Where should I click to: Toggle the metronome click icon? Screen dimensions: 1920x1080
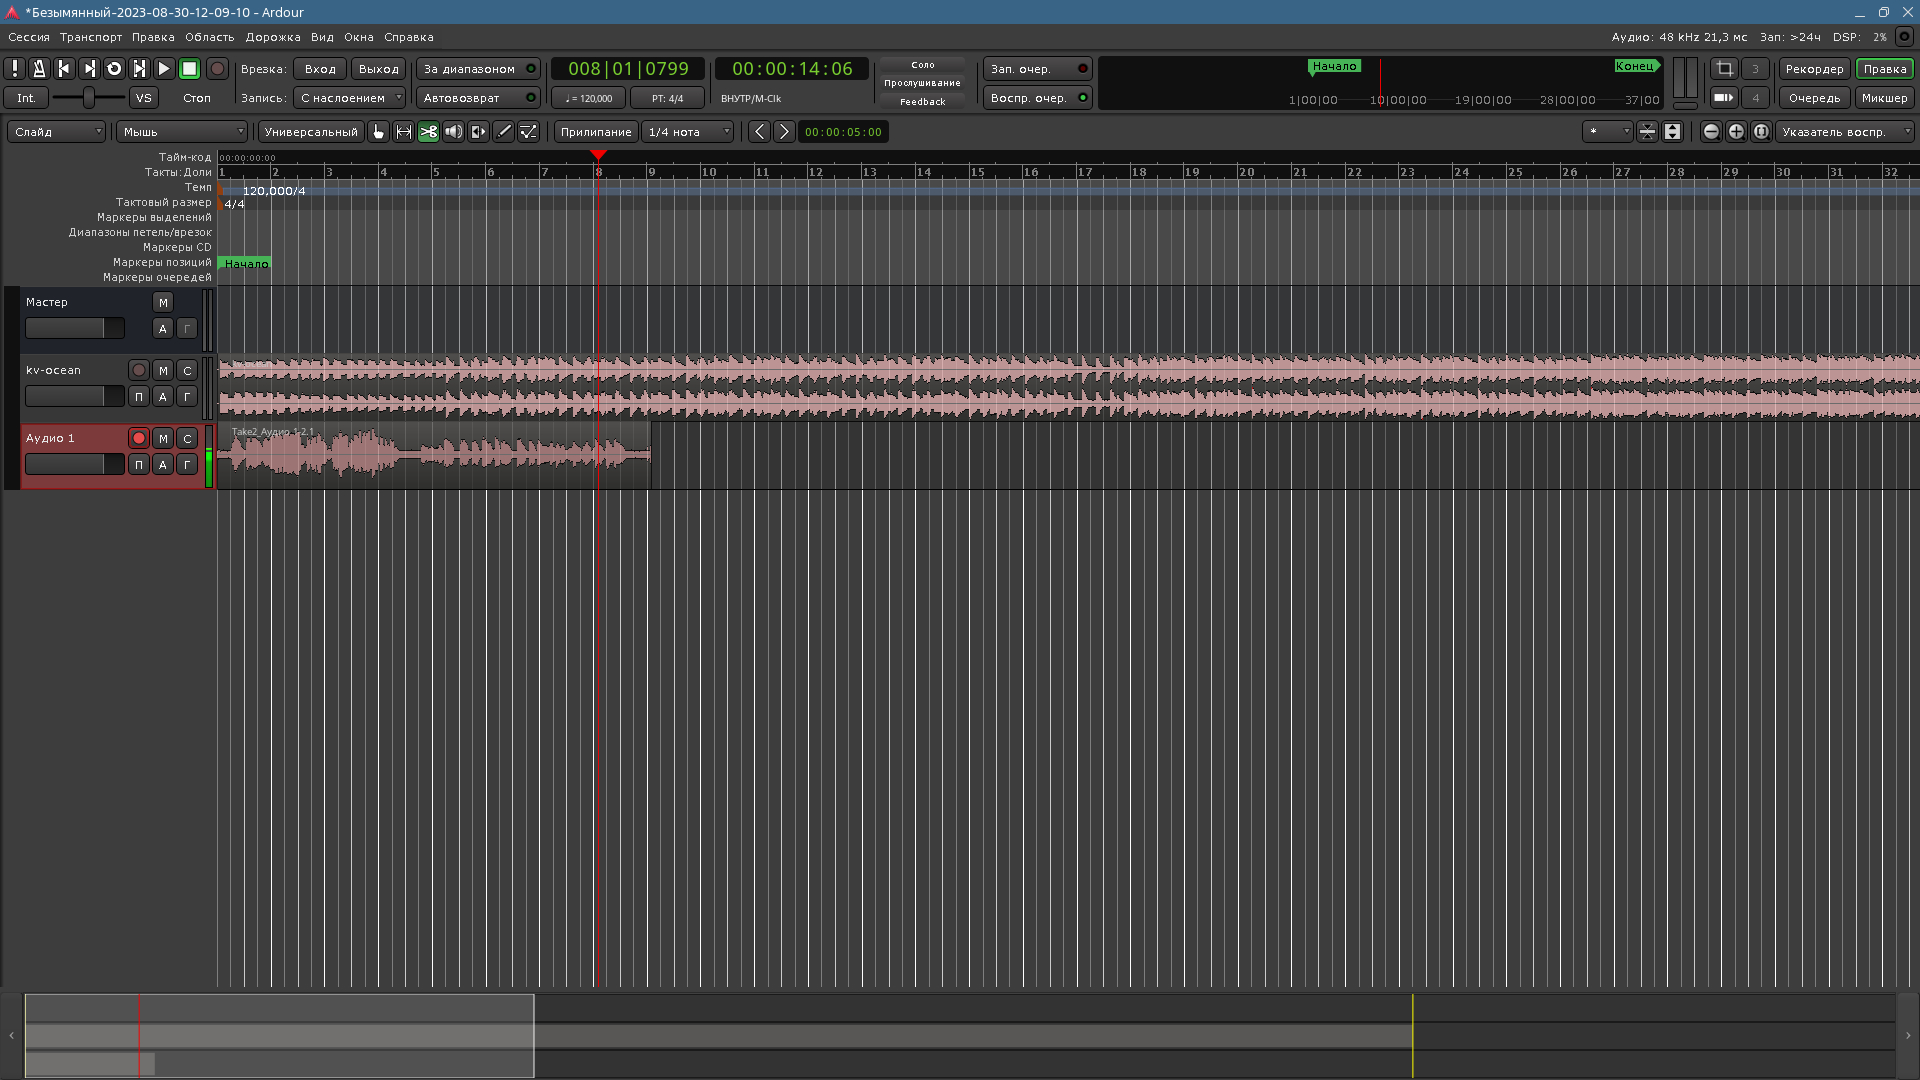coord(39,69)
